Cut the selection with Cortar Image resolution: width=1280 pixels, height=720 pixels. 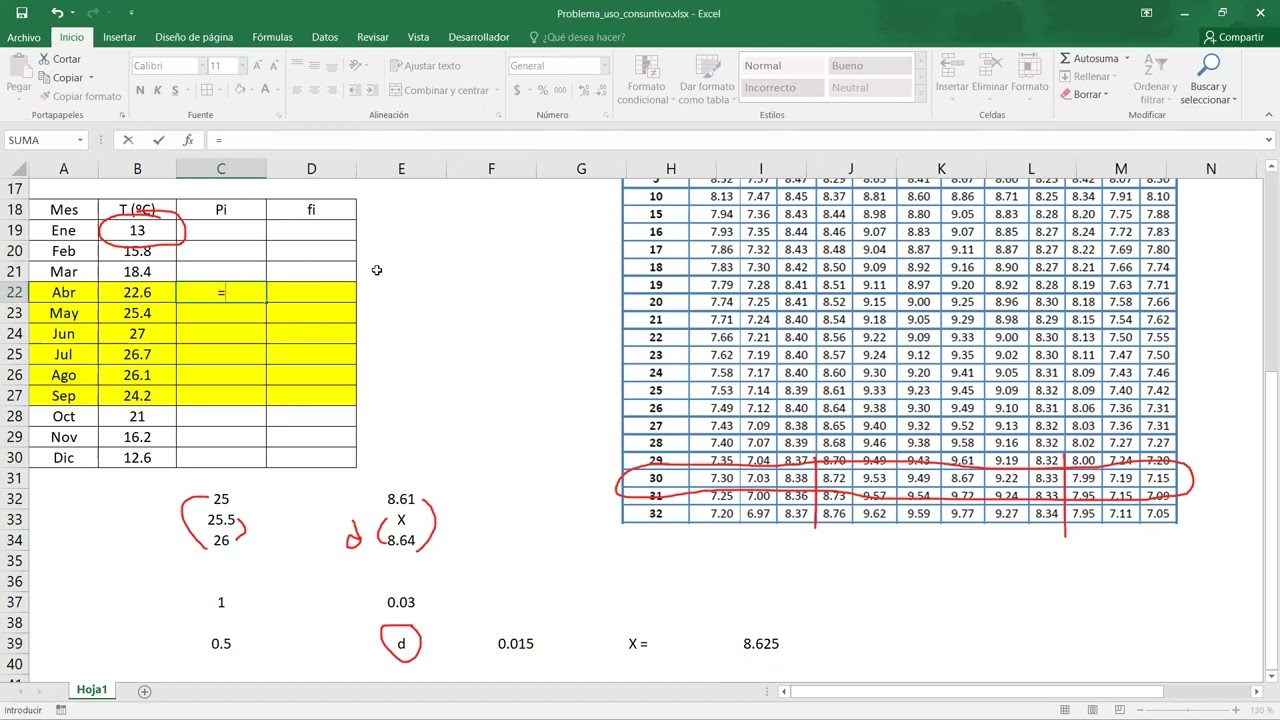59,59
